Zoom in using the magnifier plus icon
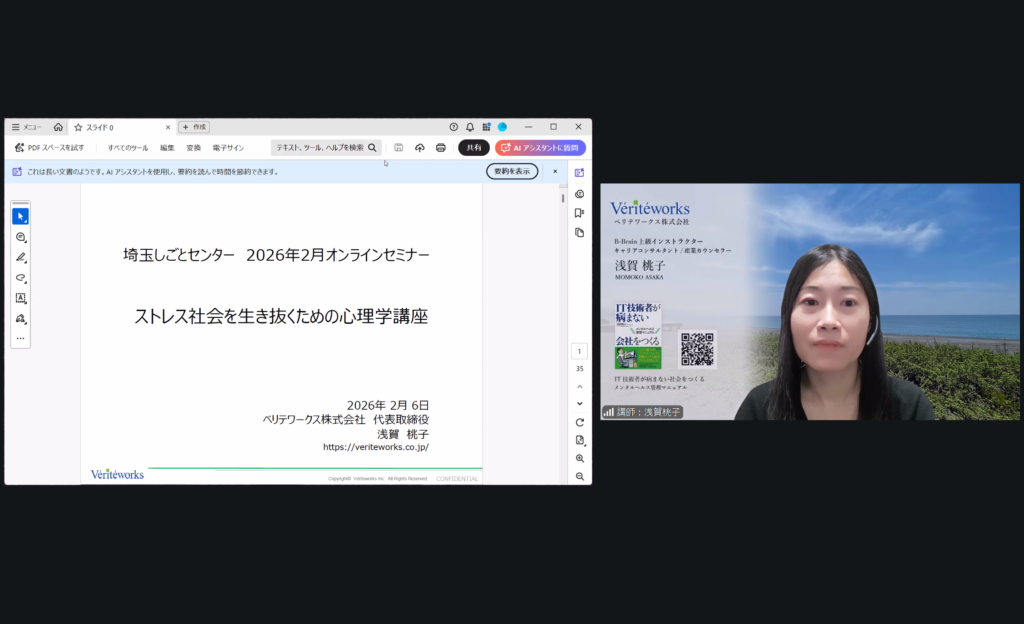The image size is (1024, 624). pyautogui.click(x=579, y=458)
